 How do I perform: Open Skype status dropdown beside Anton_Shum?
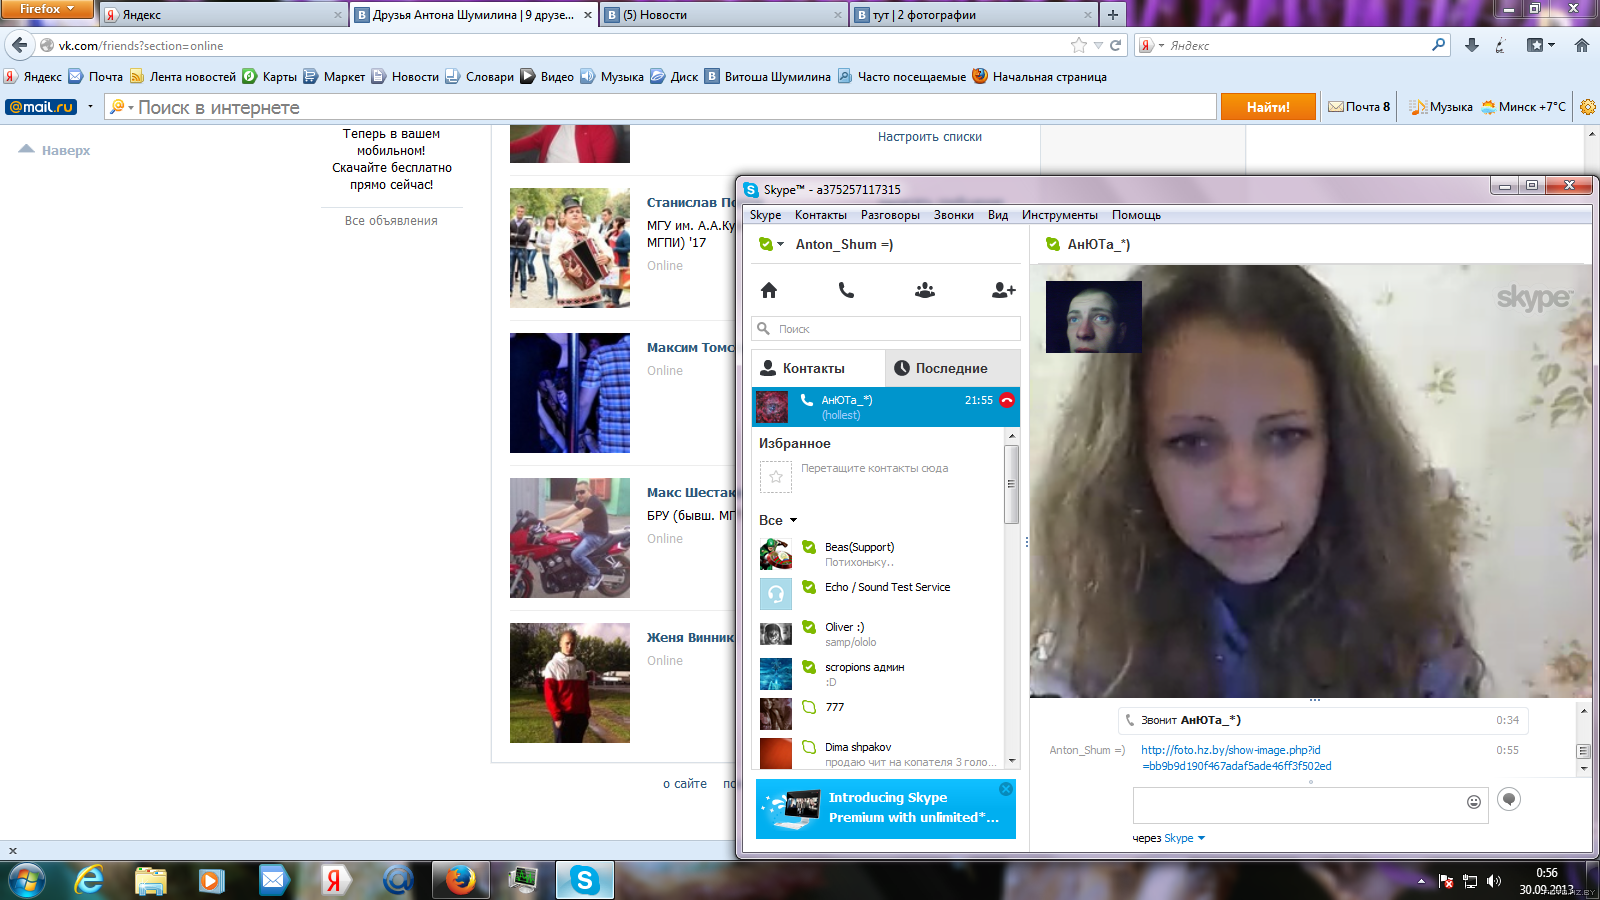(771, 244)
